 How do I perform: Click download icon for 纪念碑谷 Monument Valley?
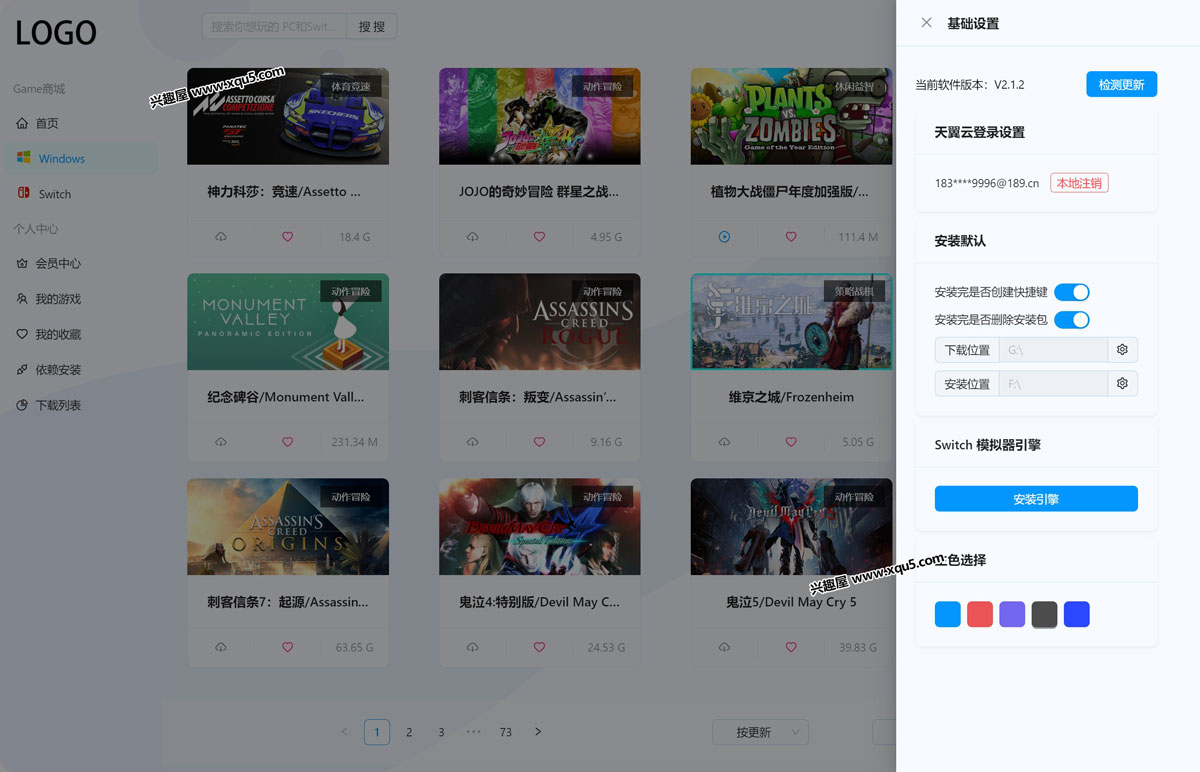click(x=221, y=442)
